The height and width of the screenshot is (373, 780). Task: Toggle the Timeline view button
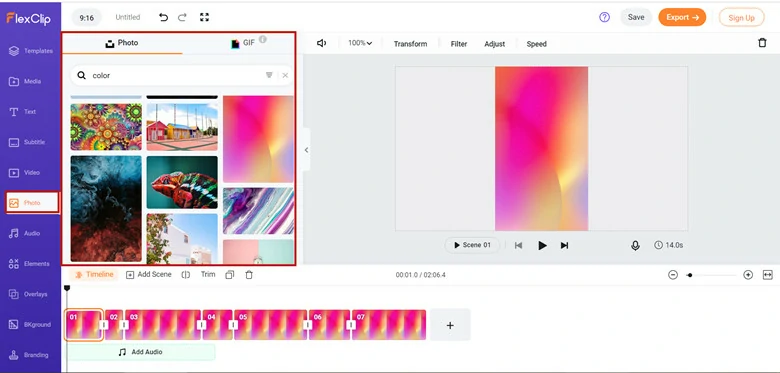[95, 275]
